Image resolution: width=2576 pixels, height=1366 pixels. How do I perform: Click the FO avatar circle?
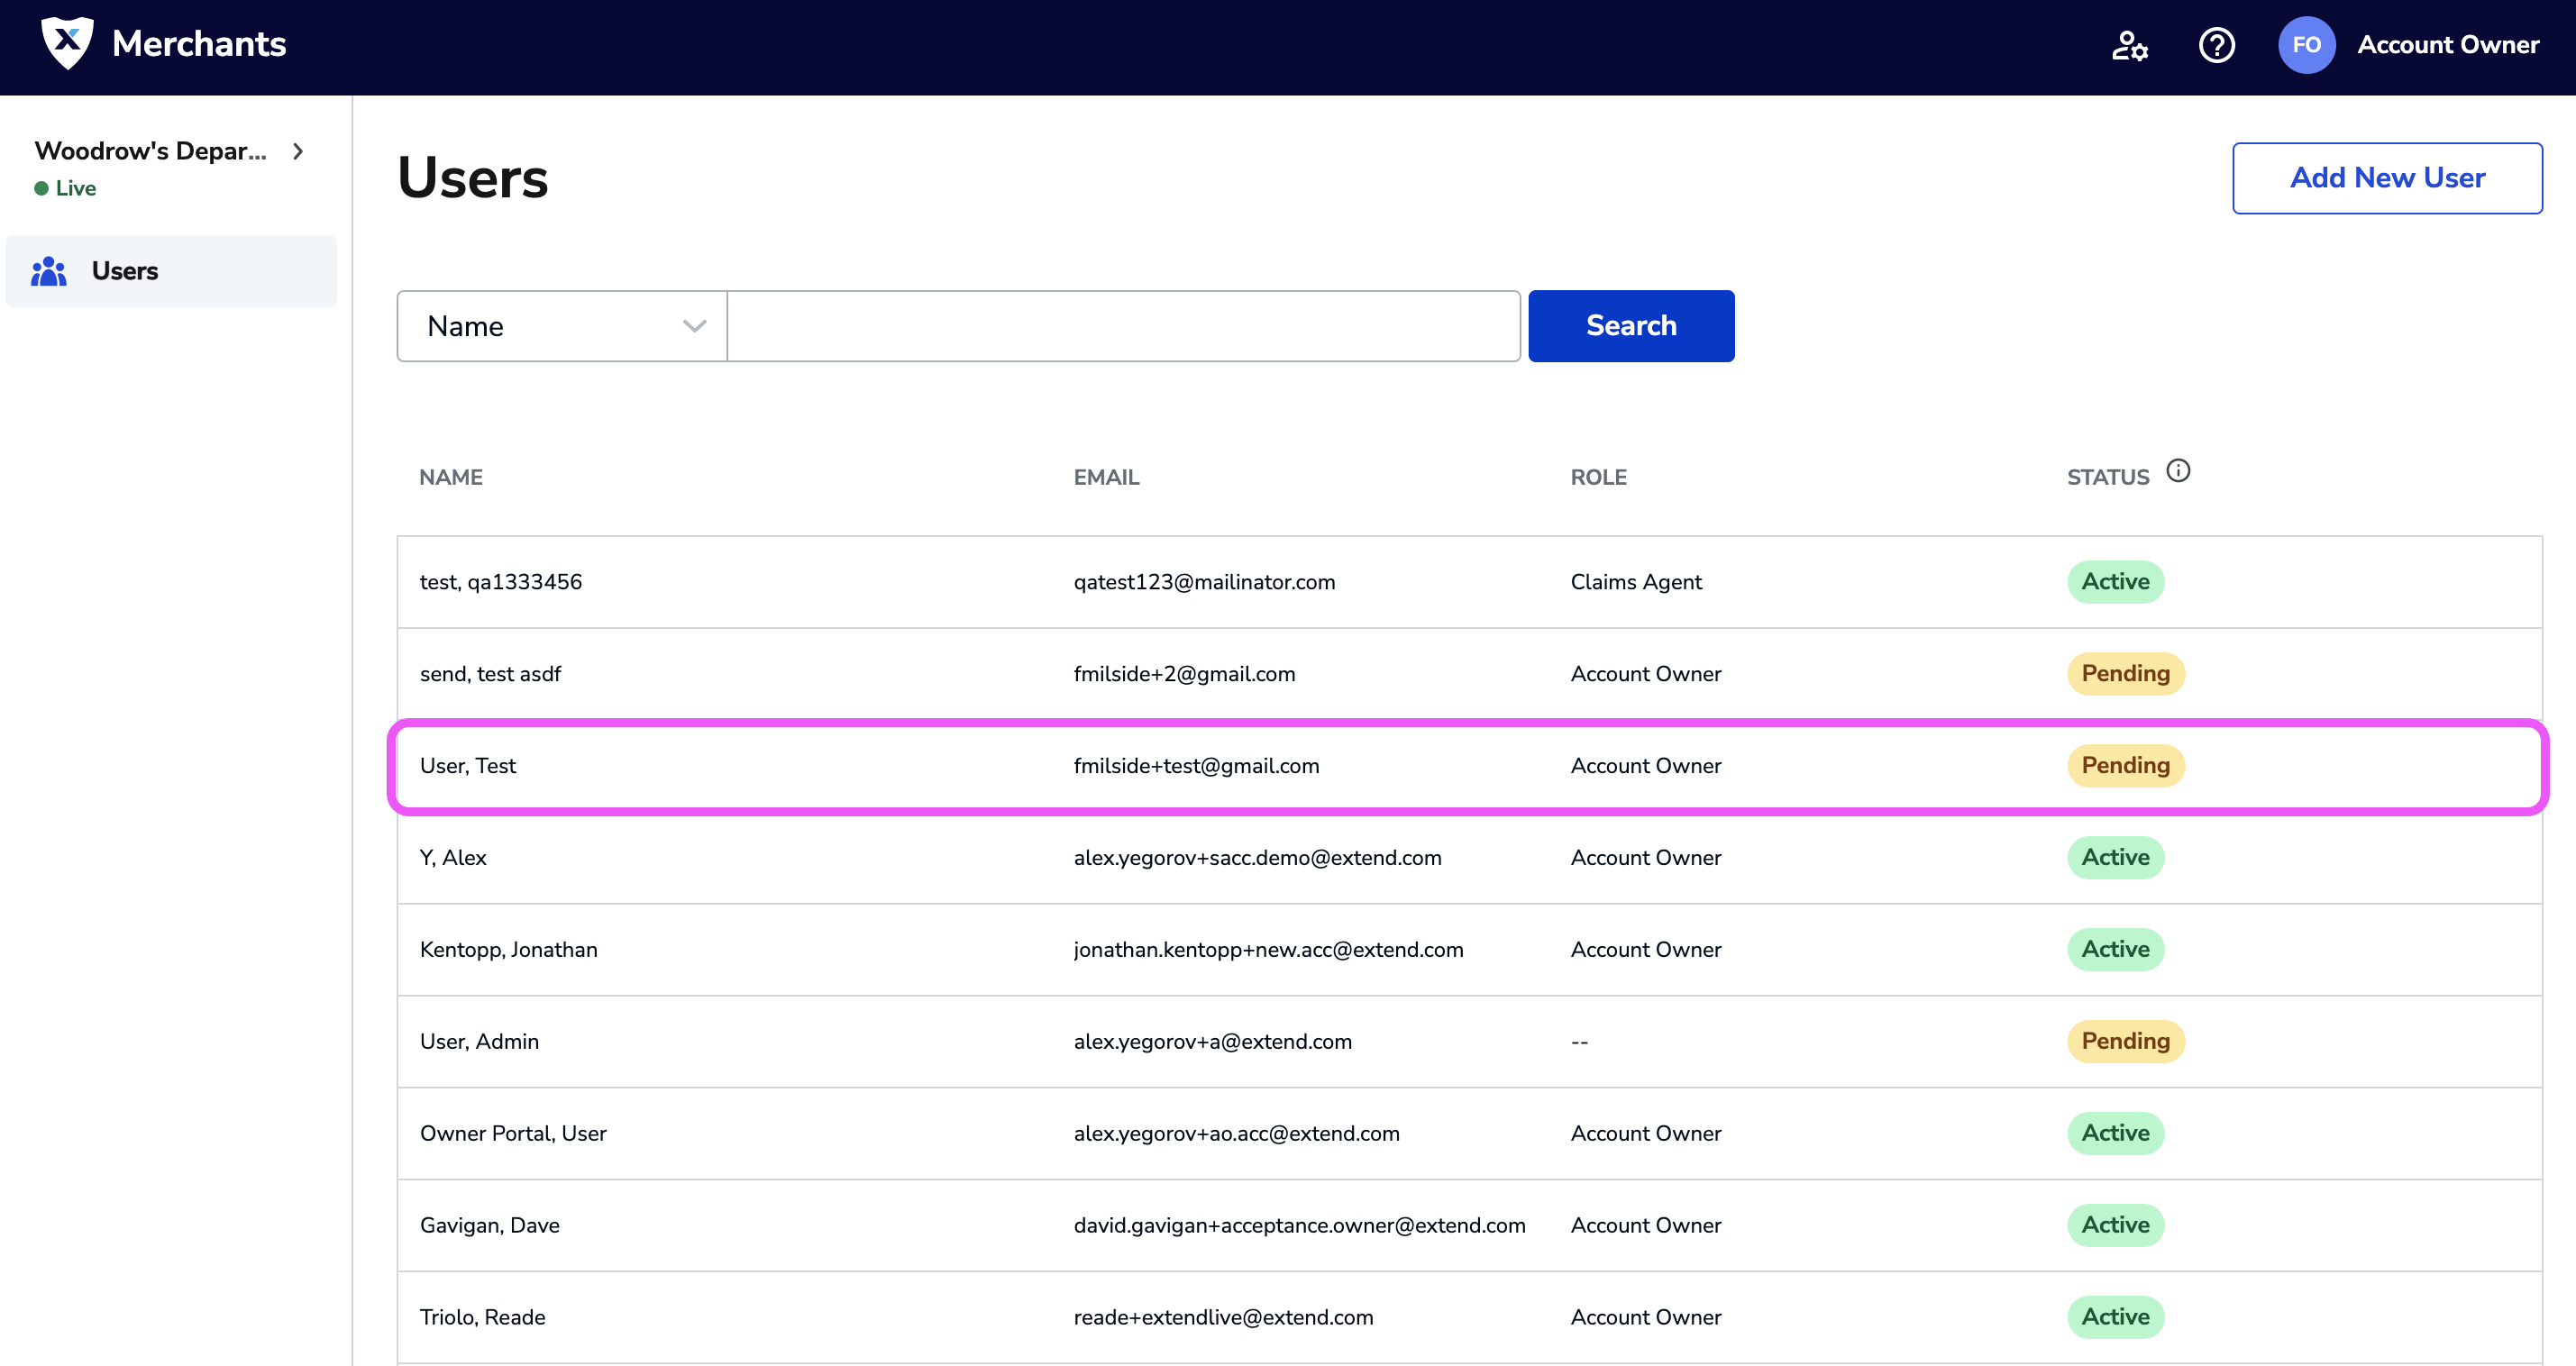[2306, 45]
